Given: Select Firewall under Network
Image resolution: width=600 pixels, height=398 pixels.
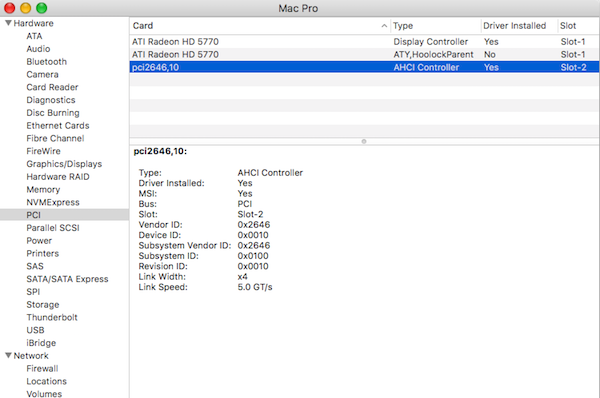Looking at the screenshot, I should point(42,369).
